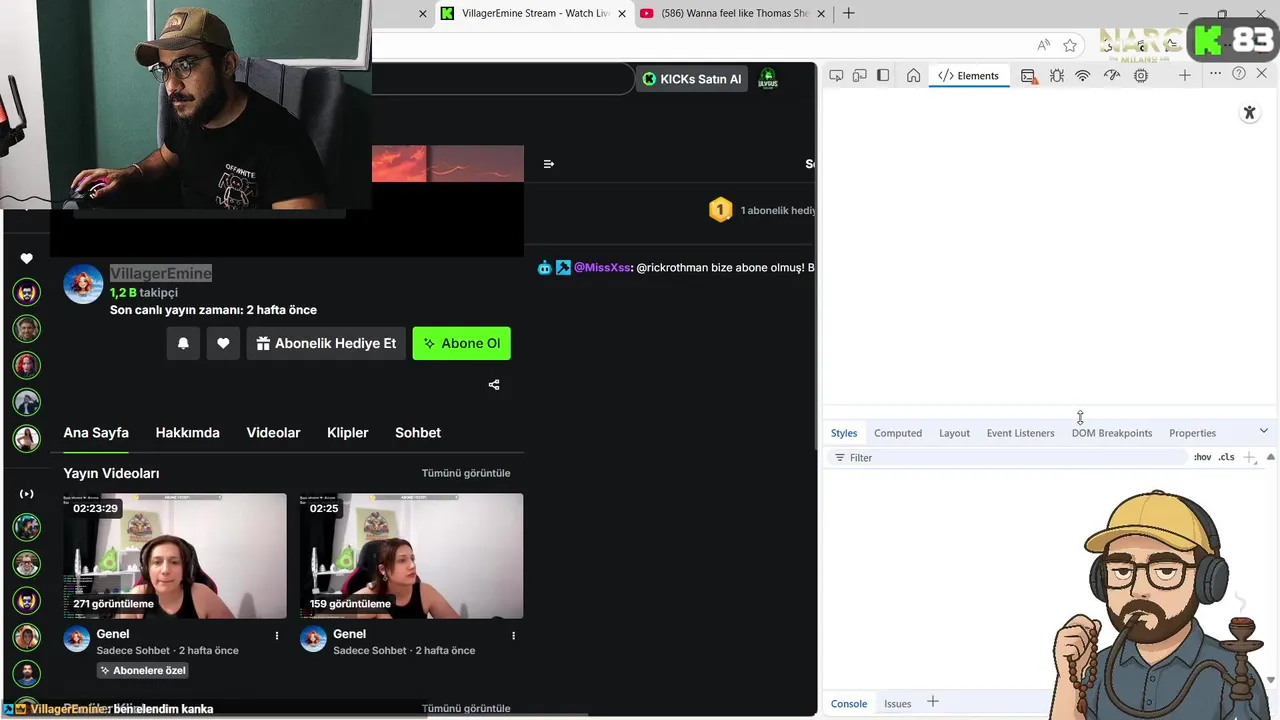Image resolution: width=1280 pixels, height=720 pixels.
Task: Click the VillagerEmine channel avatar
Action: coord(83,285)
